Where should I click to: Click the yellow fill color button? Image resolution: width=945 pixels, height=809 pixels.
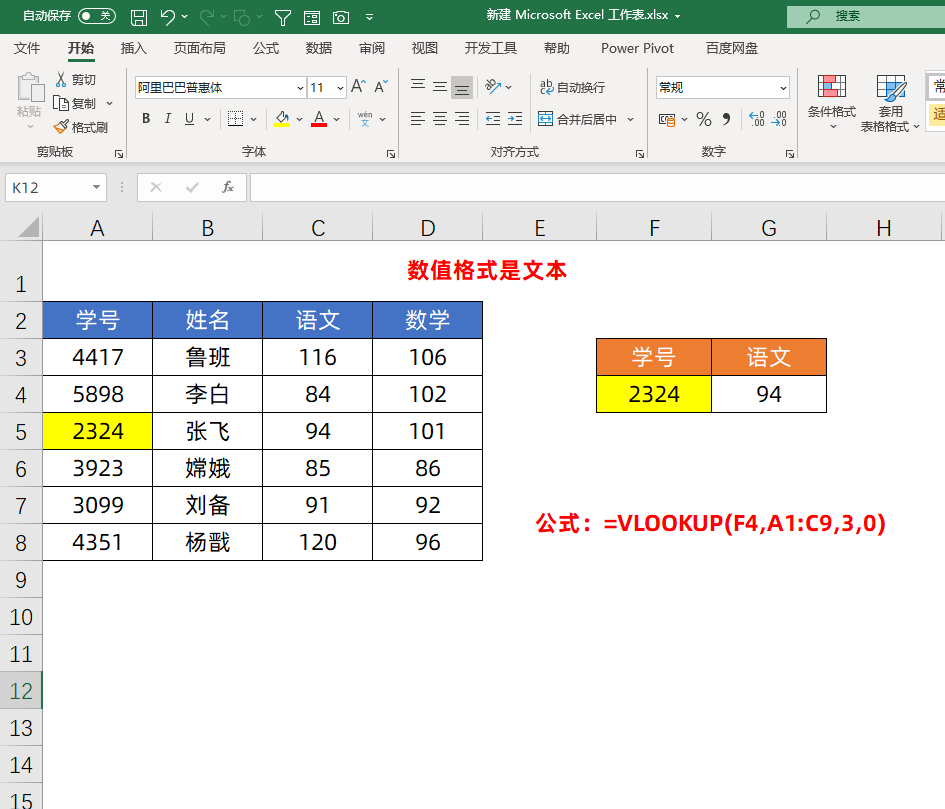coord(282,119)
